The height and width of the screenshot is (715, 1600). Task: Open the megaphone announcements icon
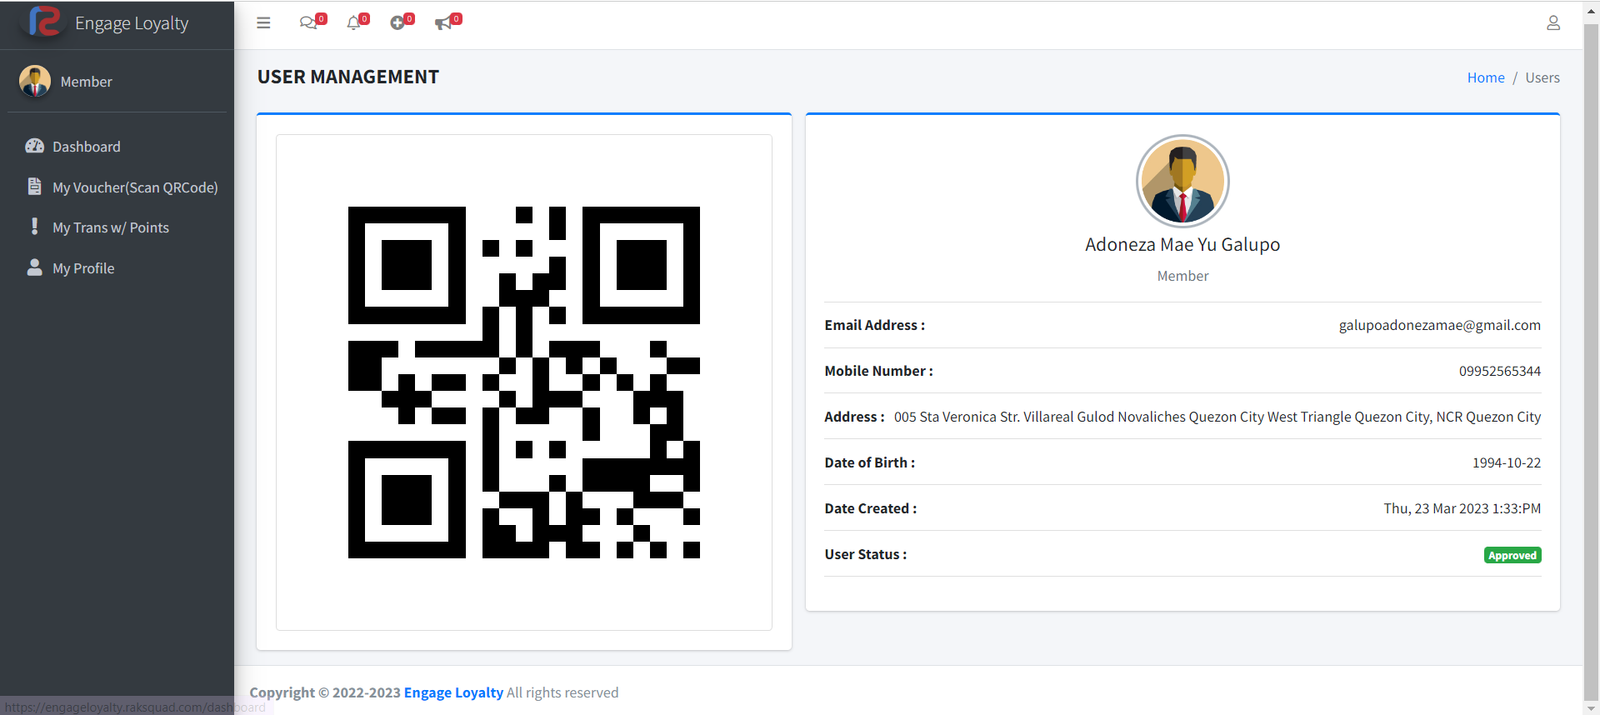[x=443, y=23]
